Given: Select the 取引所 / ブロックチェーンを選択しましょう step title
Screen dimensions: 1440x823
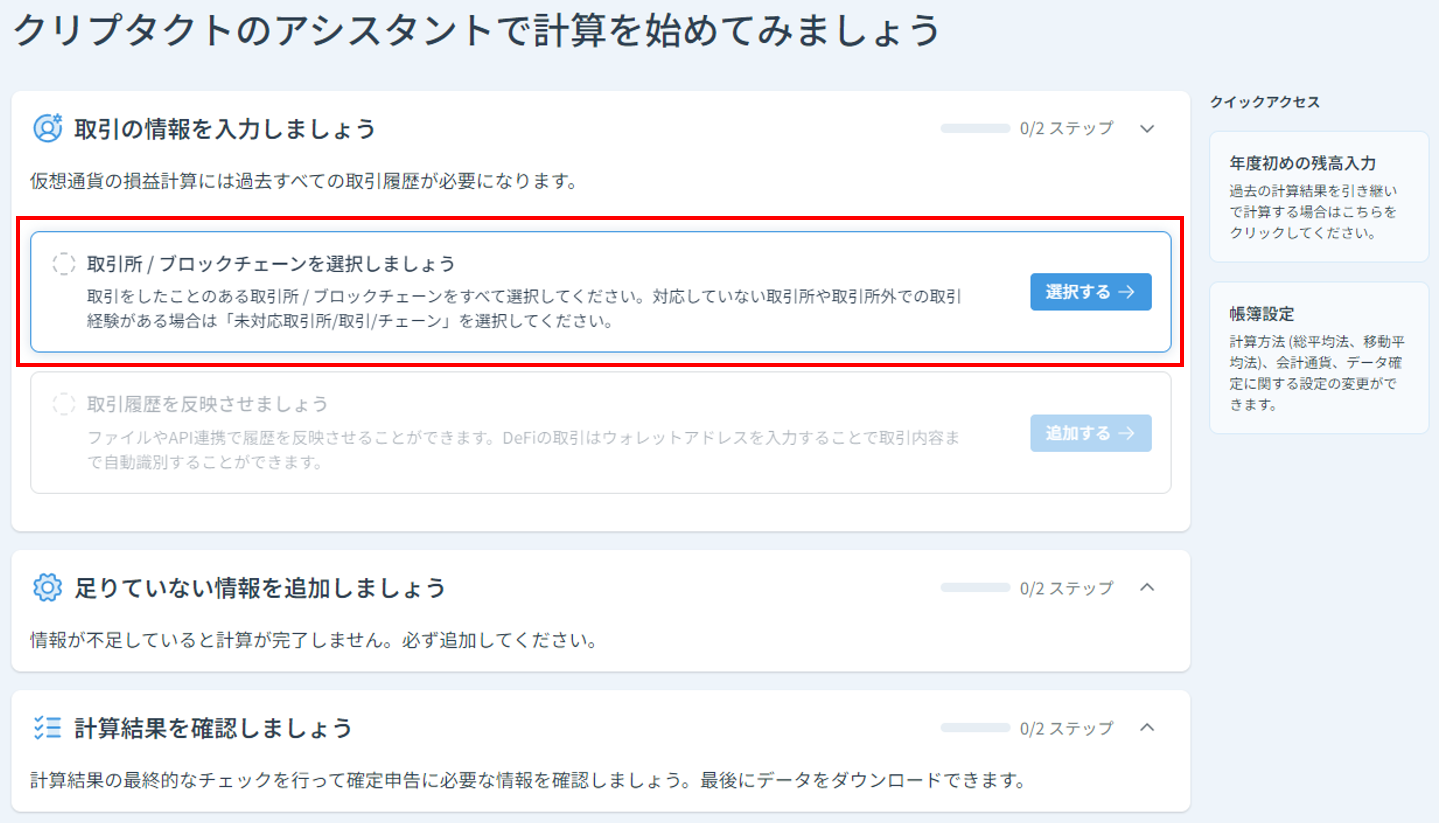Looking at the screenshot, I should pos(271,264).
